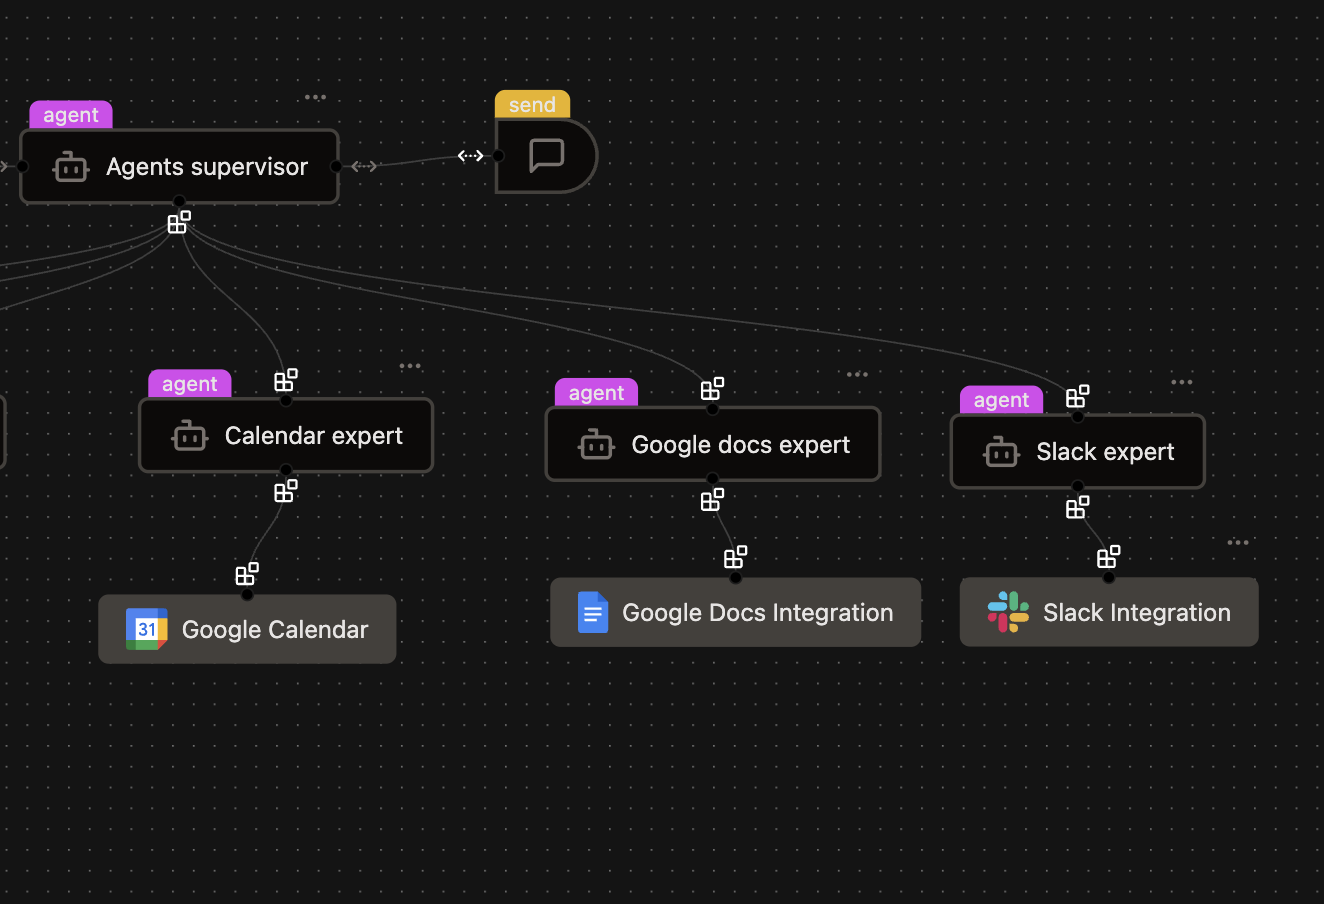Click the Slack logo icon
The image size is (1324, 904).
[1006, 611]
